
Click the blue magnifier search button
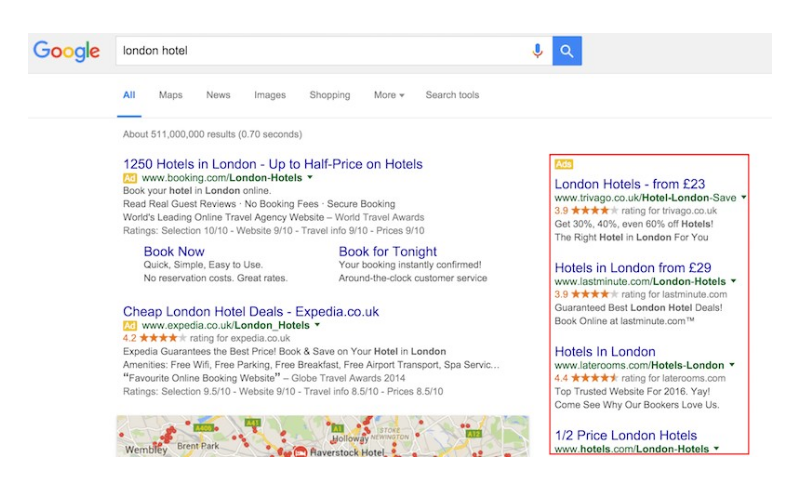pyautogui.click(x=567, y=51)
